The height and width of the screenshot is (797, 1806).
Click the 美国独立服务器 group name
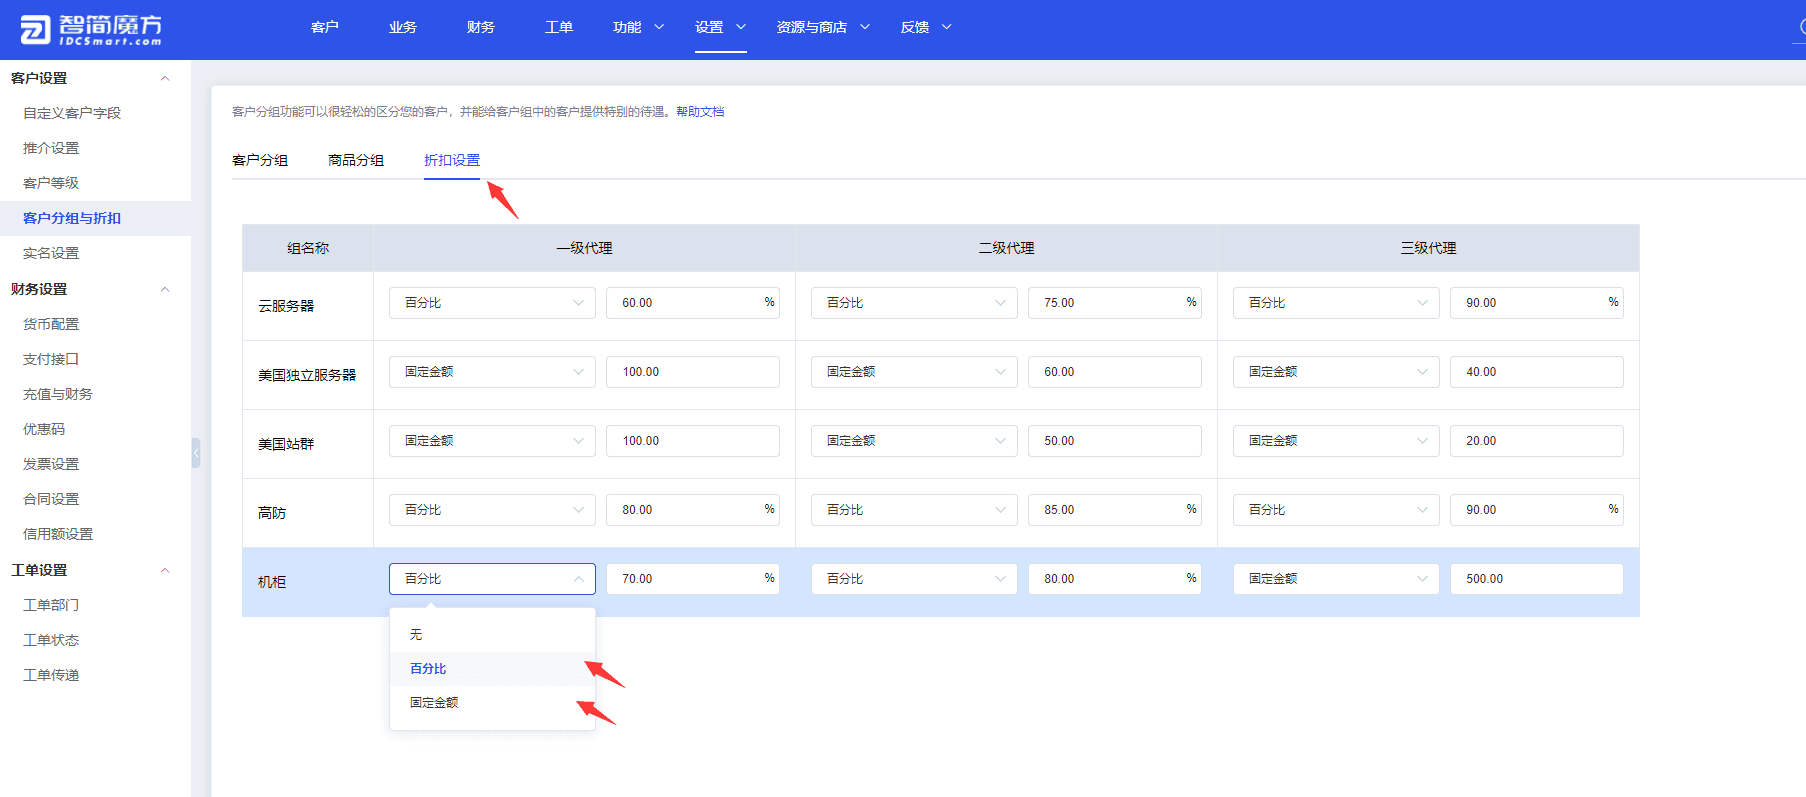307,375
